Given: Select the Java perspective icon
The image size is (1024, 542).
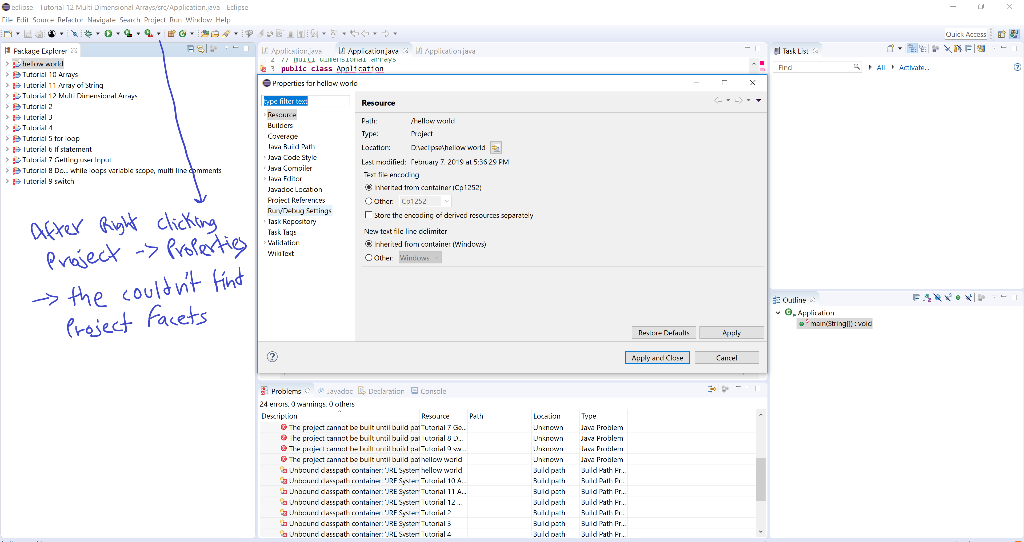Looking at the screenshot, I should tap(1014, 34).
